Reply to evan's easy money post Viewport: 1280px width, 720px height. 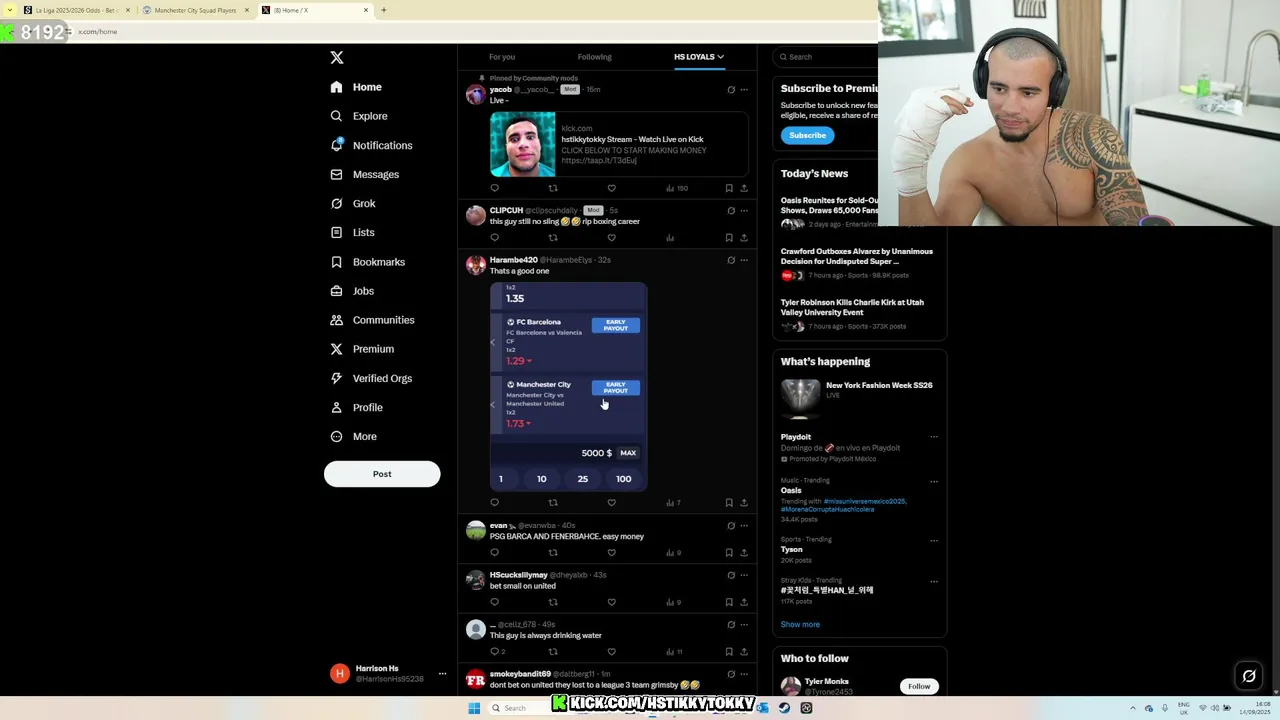[494, 552]
